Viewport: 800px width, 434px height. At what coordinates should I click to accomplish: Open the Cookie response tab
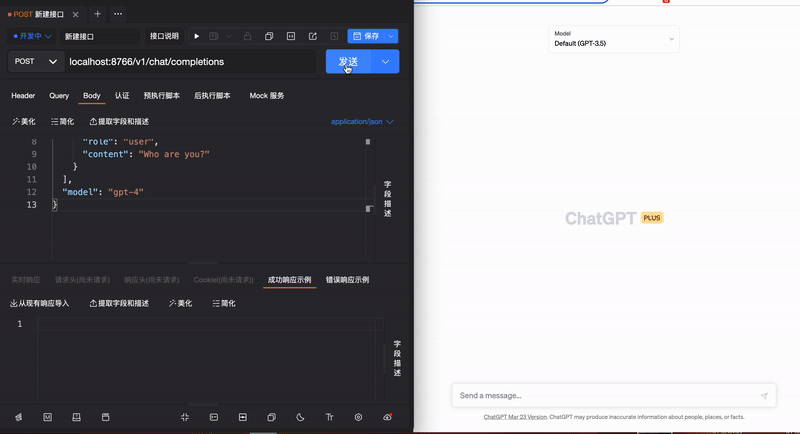[223, 279]
